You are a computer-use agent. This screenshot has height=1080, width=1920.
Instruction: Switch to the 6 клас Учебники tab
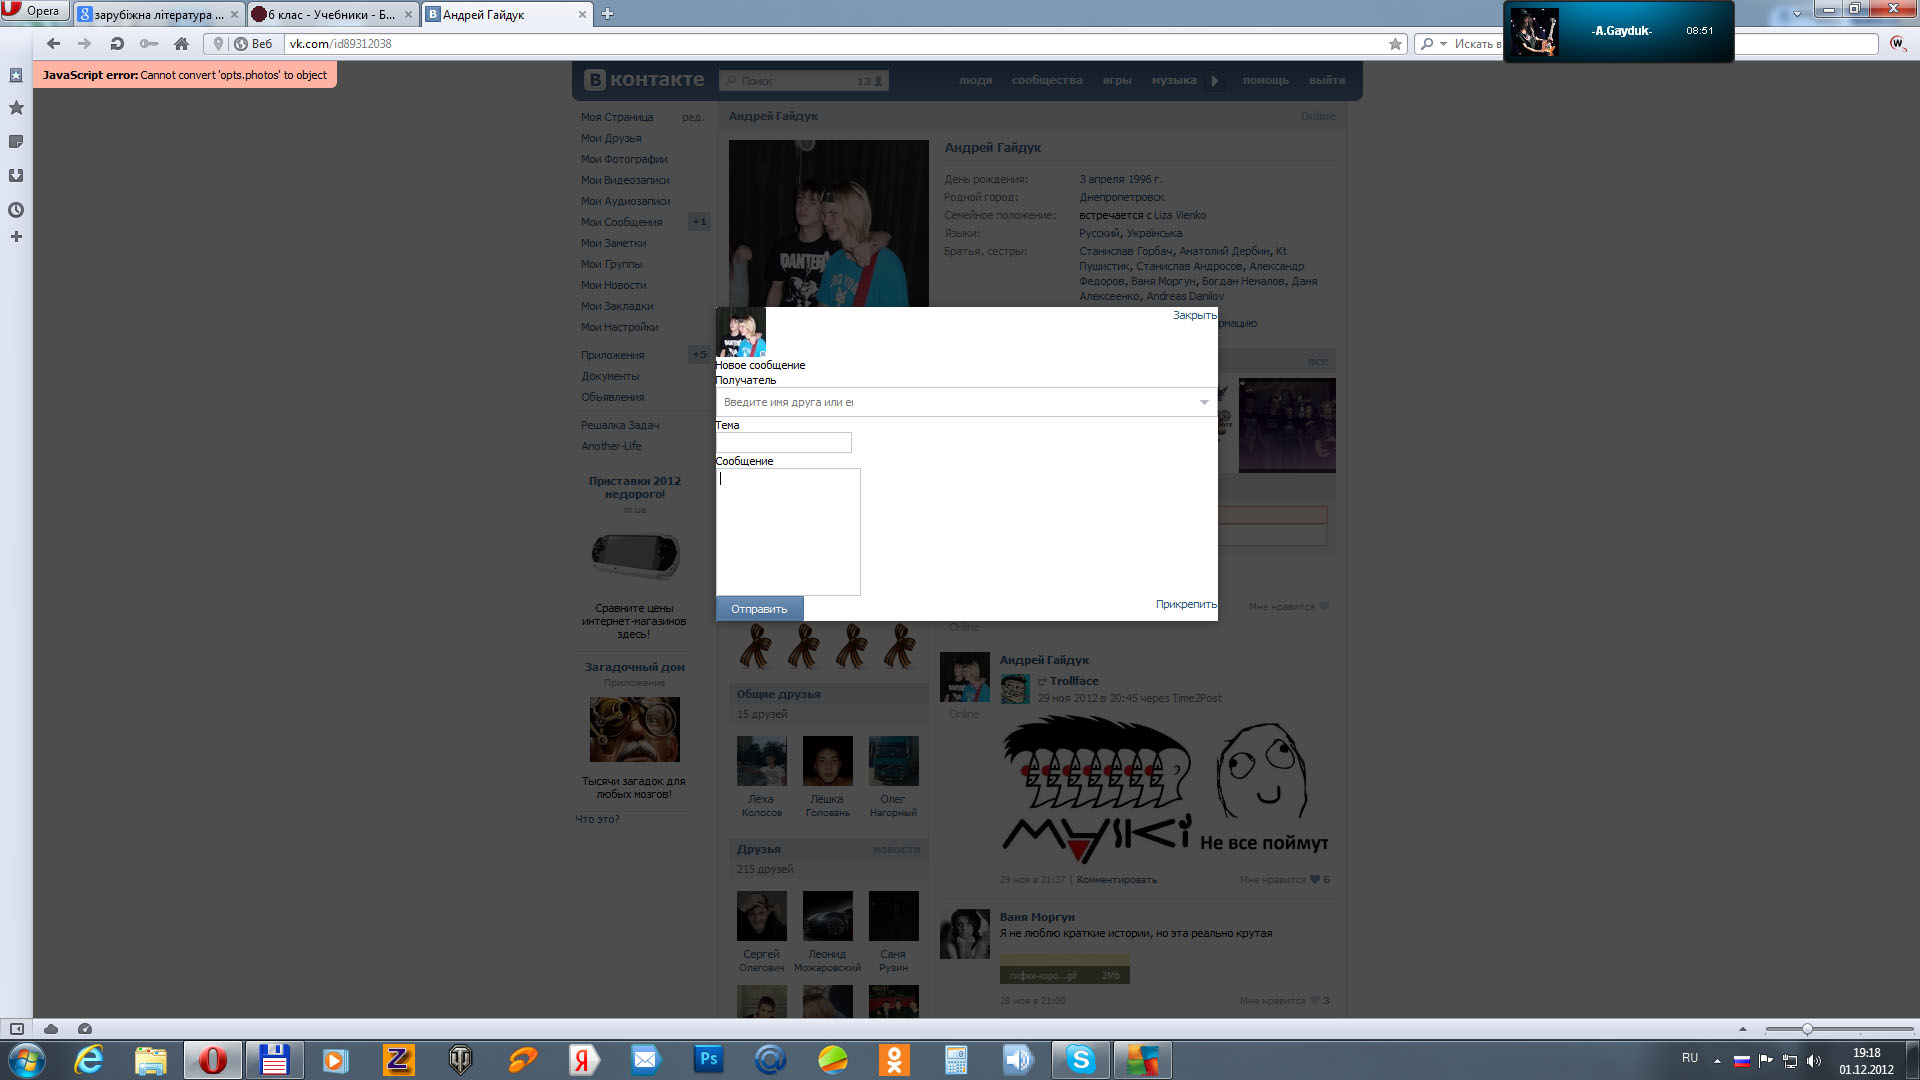(x=330, y=15)
